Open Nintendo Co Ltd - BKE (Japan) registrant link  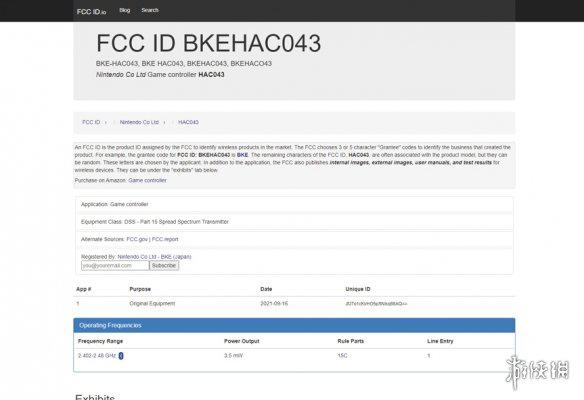[155, 257]
